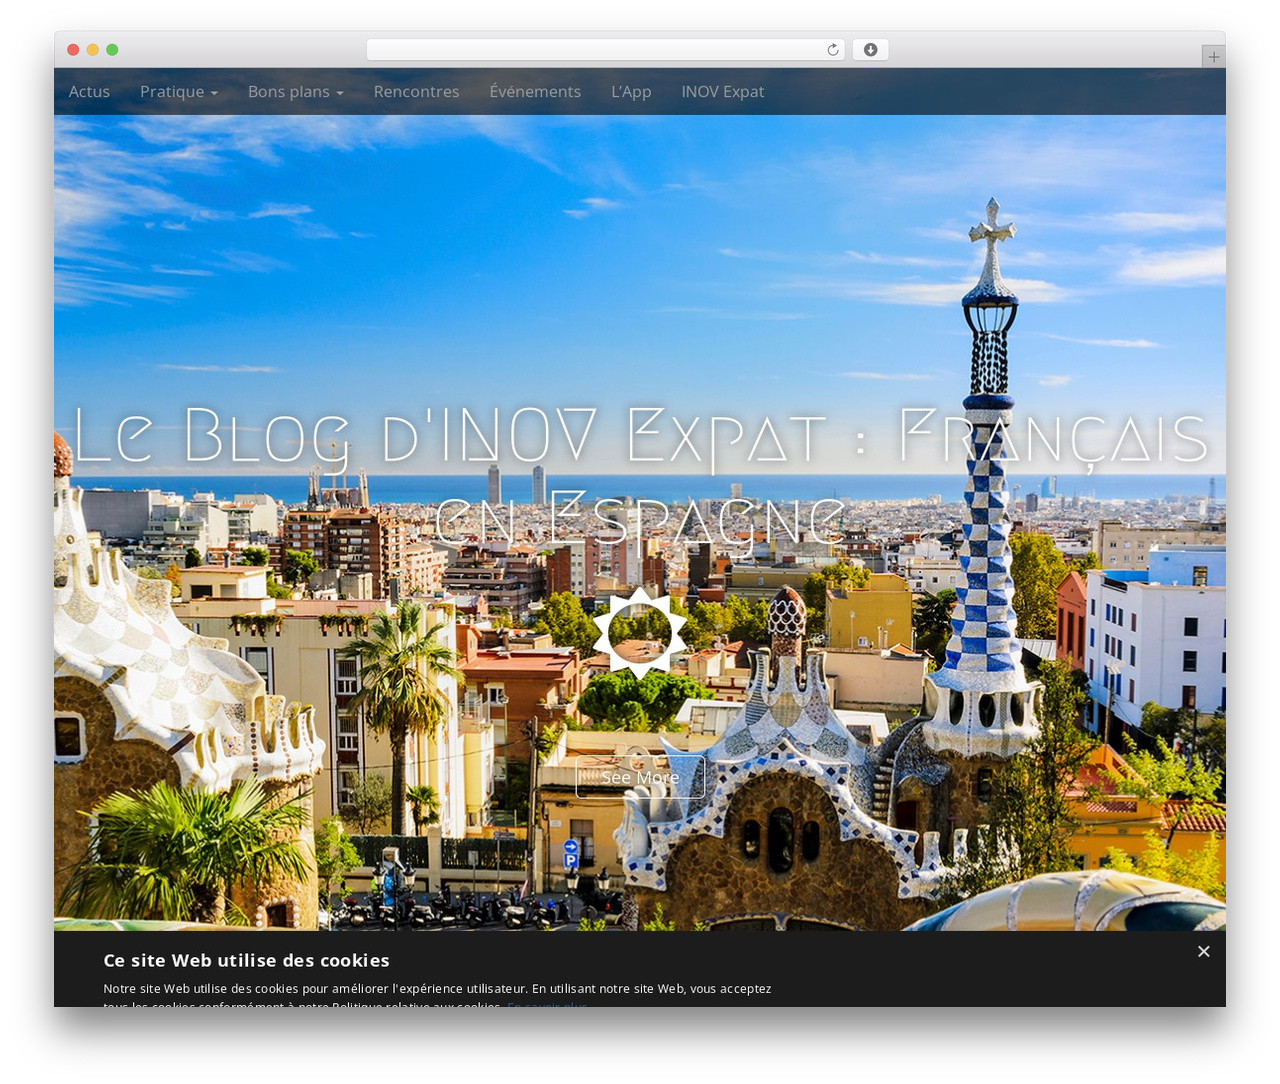Click the blog title heading "Le Blog d'INOV Expat"
Viewport: 1280px width, 1084px height.
coord(640,478)
